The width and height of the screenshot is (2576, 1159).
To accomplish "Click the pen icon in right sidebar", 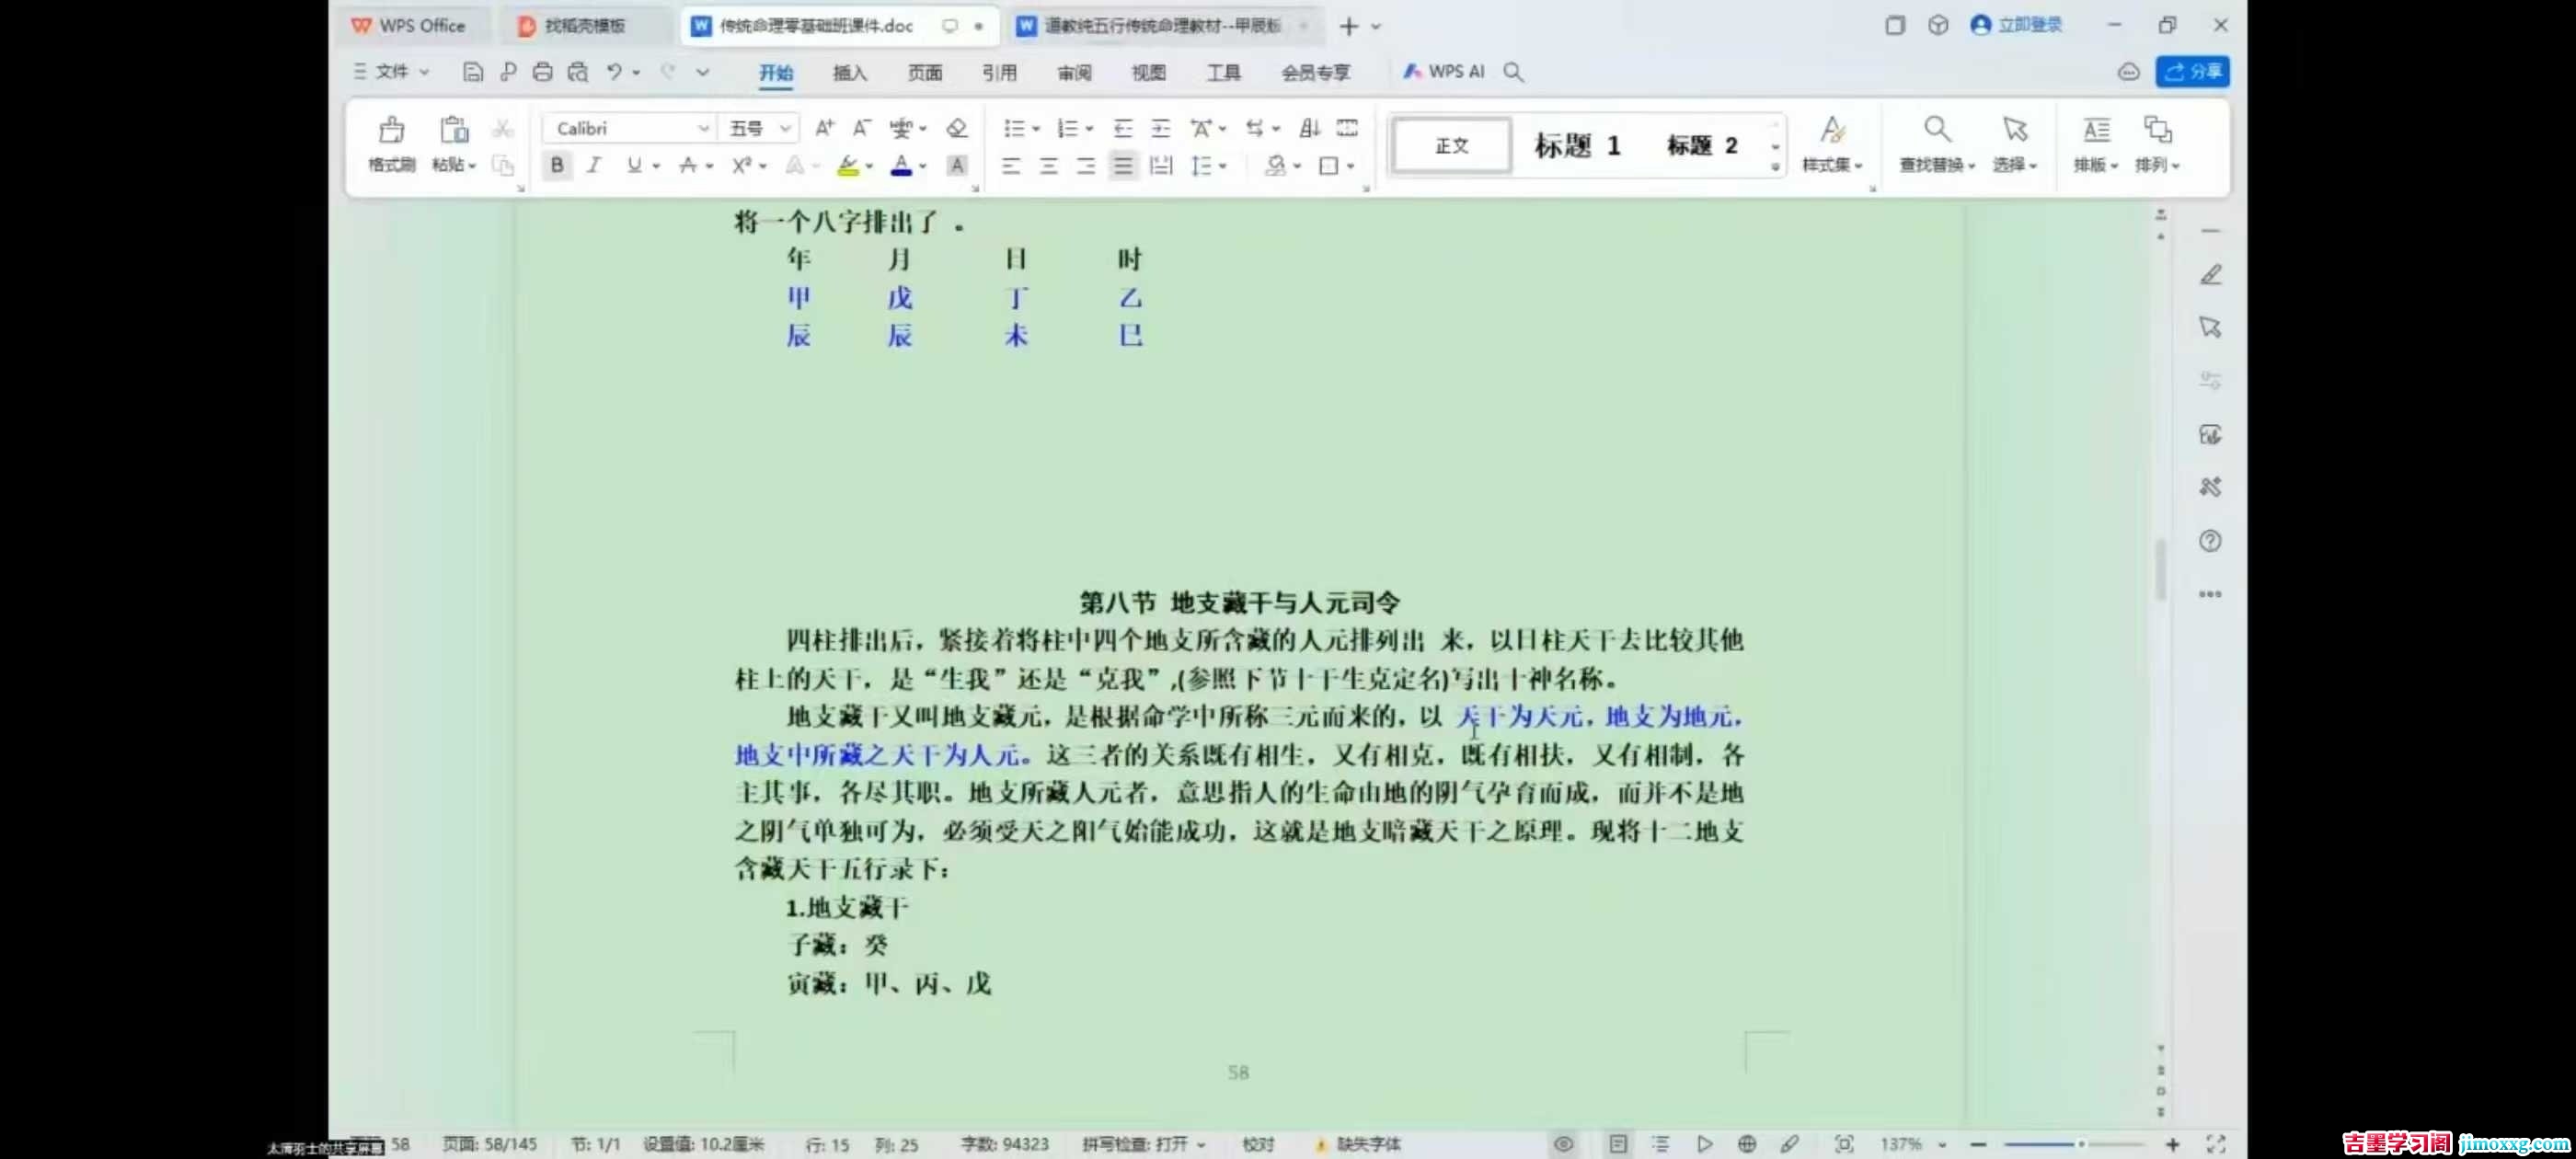I will [x=2210, y=275].
